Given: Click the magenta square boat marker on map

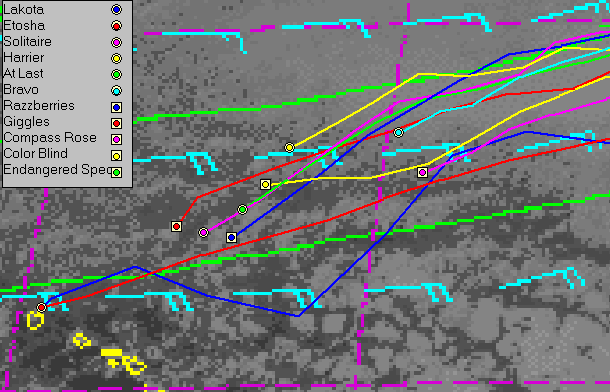Looking at the screenshot, I should pyautogui.click(x=422, y=172).
